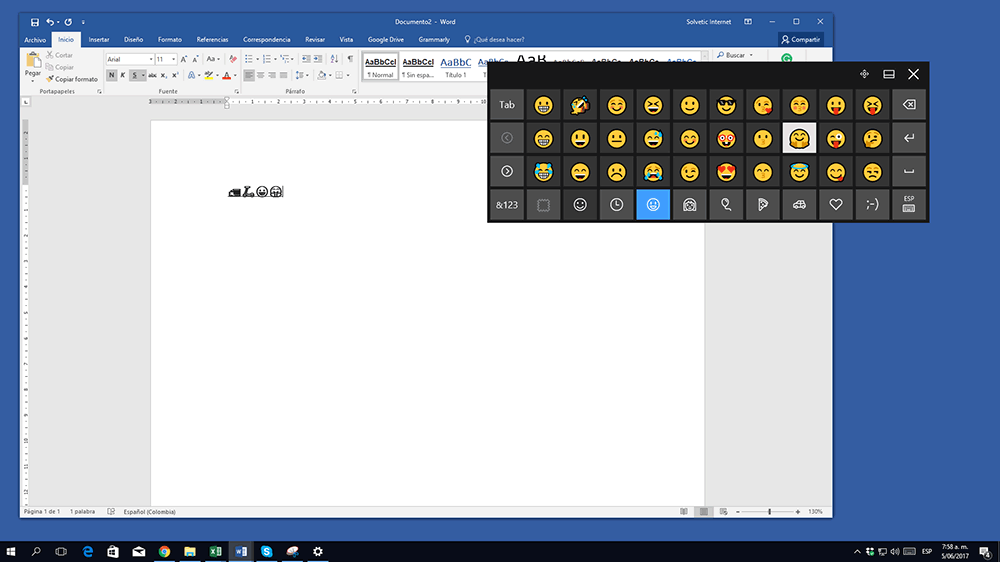This screenshot has height=562, width=1000.
Task: Tap the Enter key on touch keyboard
Action: 909,138
